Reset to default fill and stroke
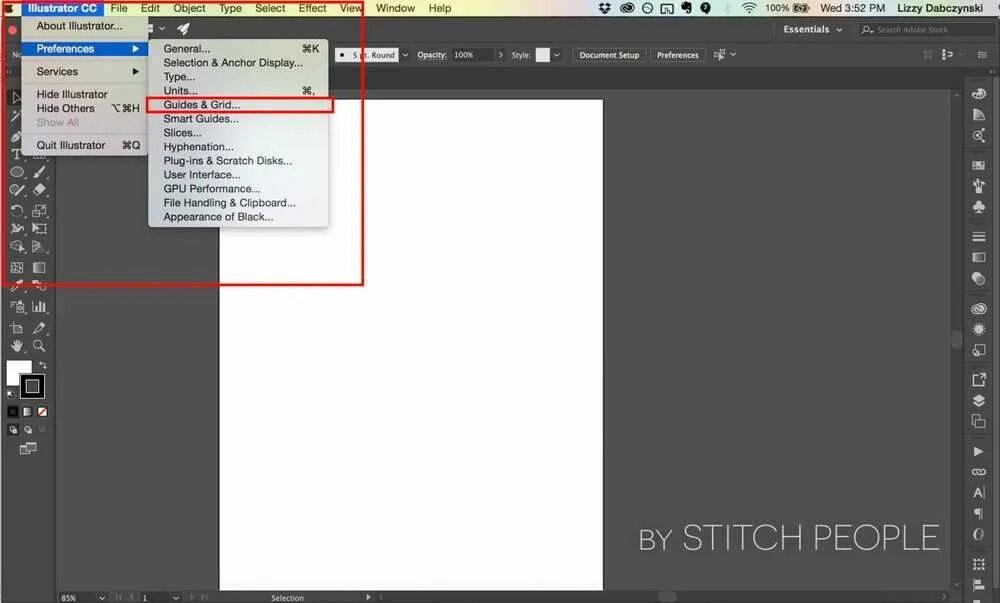 (x=11, y=395)
